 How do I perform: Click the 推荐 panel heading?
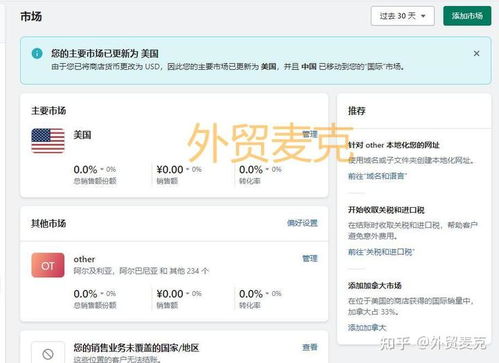click(357, 111)
